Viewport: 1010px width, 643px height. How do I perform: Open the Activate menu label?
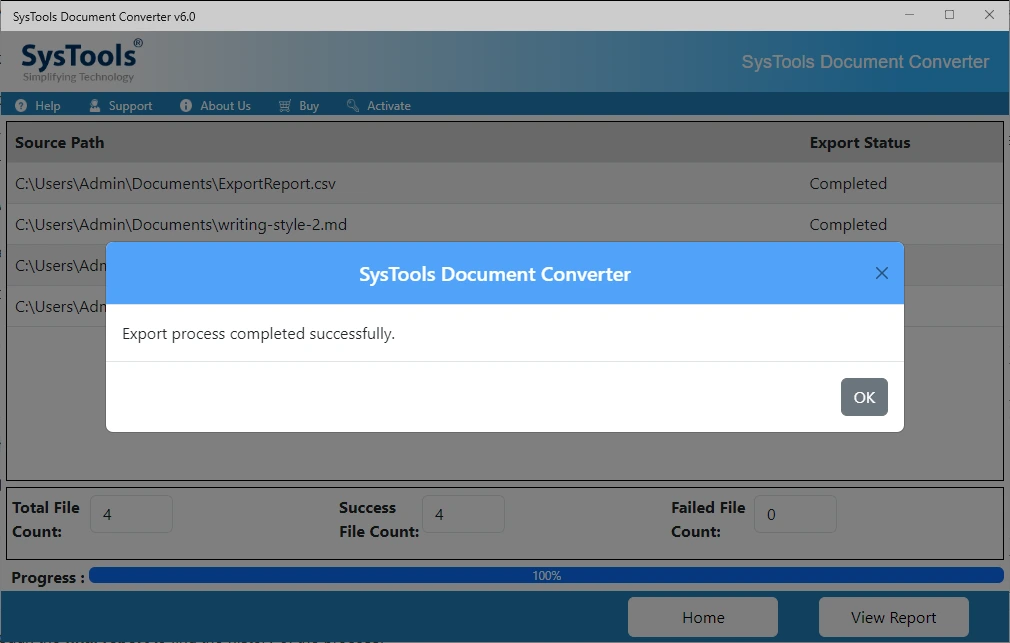(388, 106)
